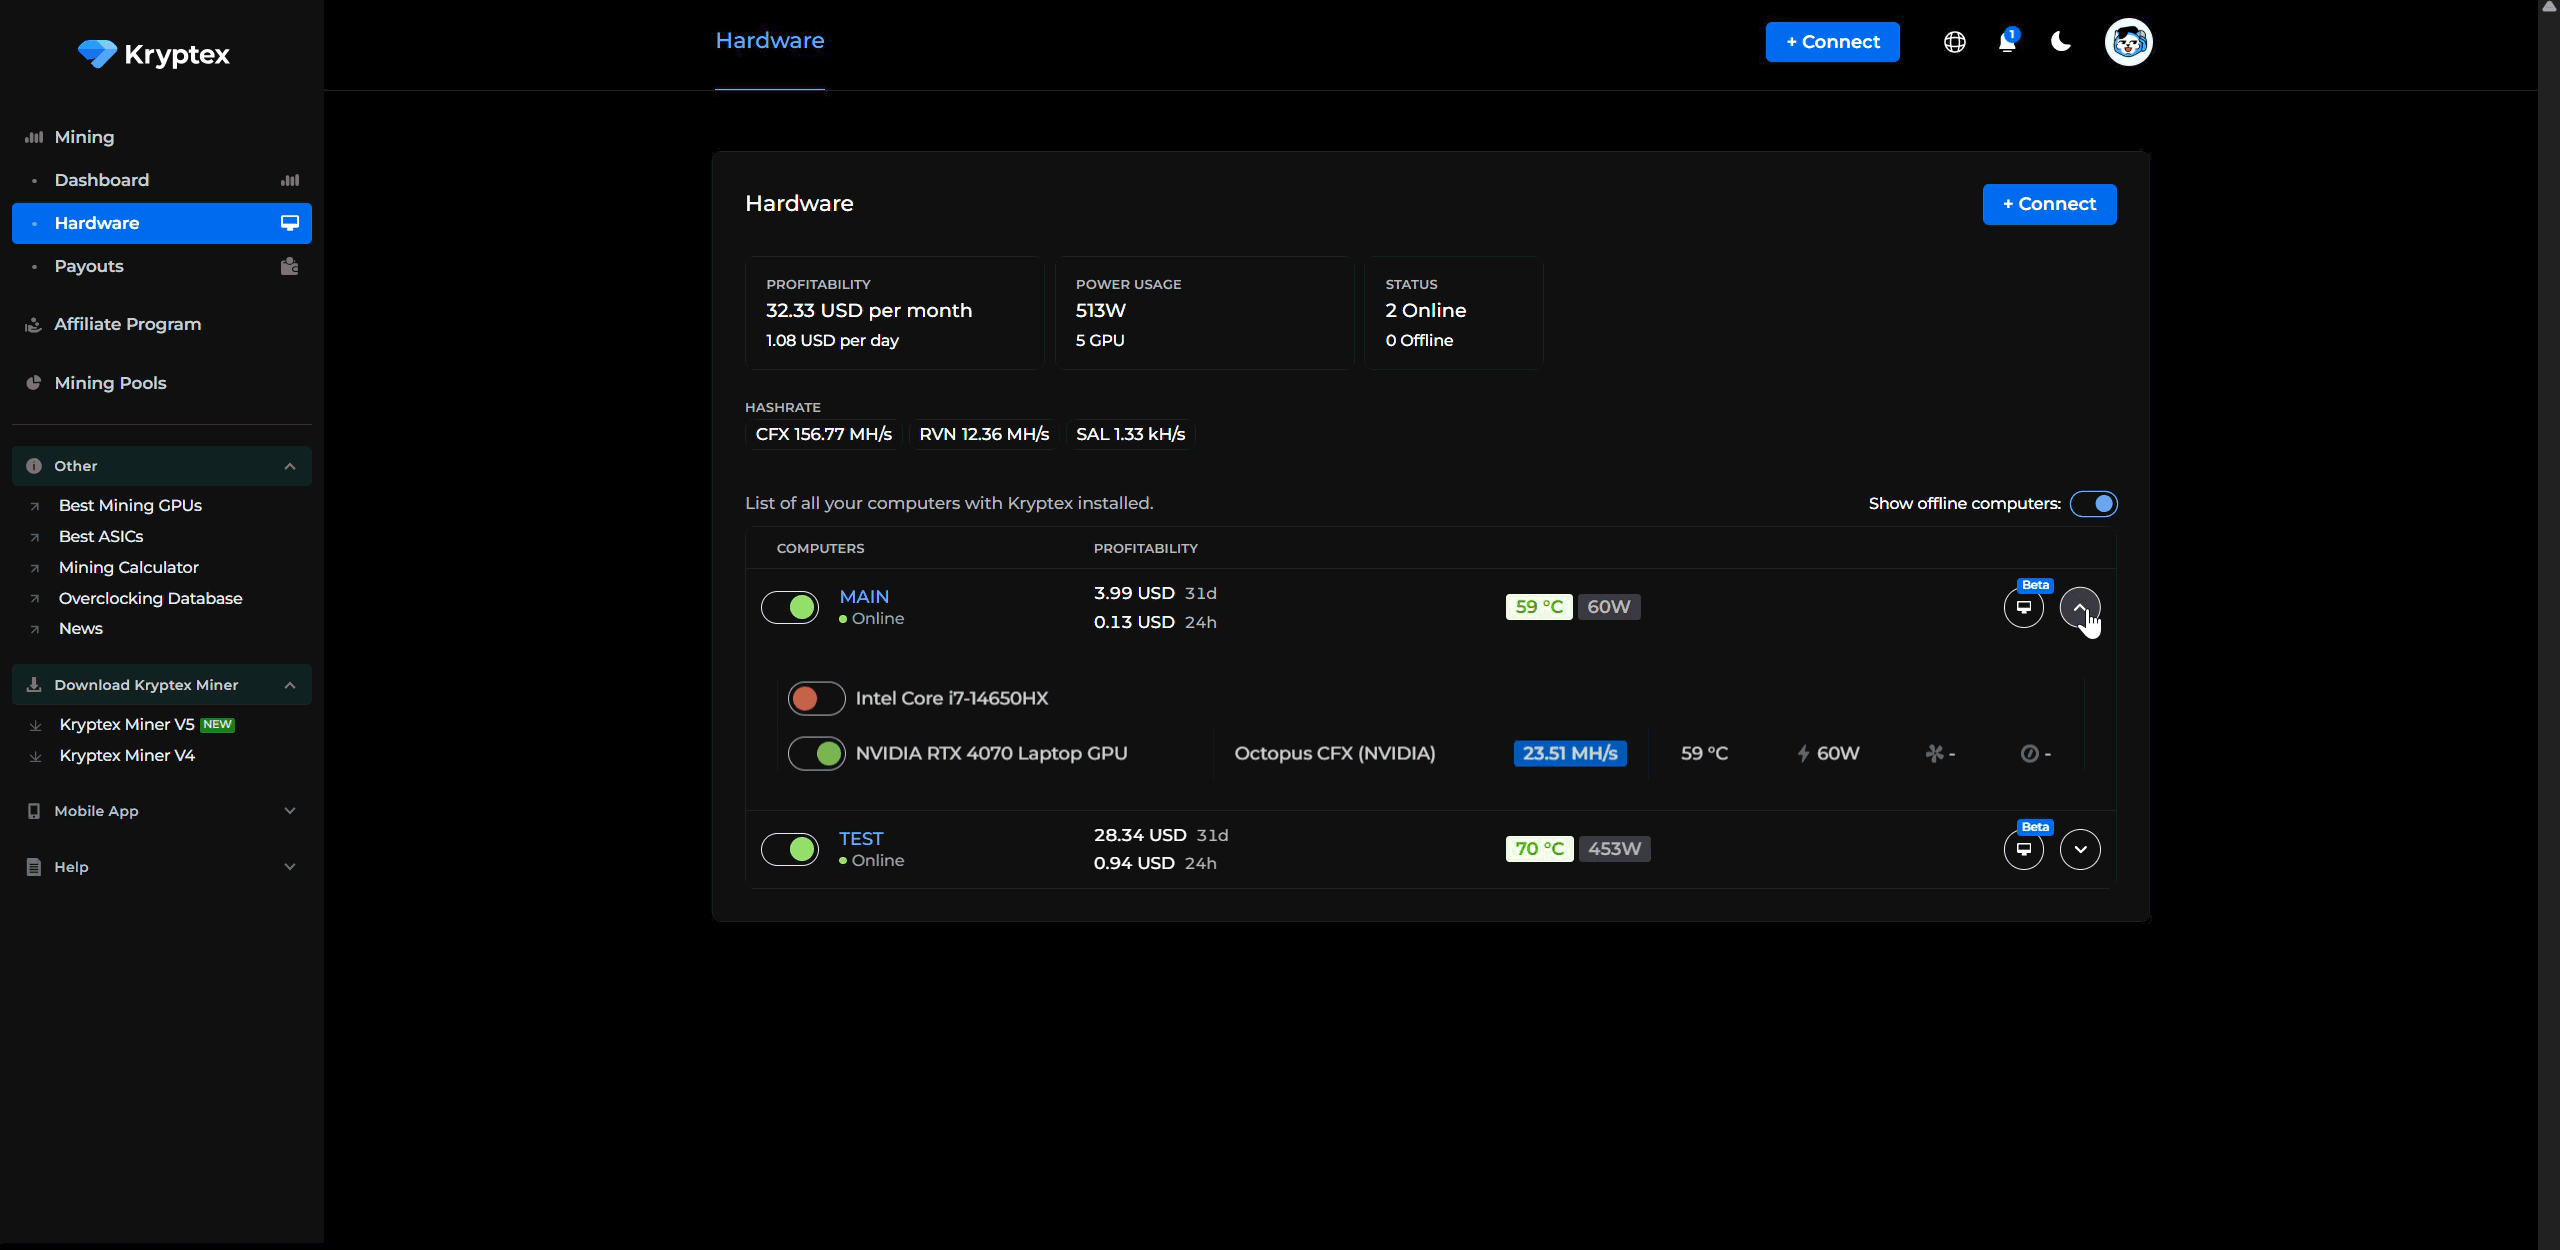This screenshot has width=2560, height=1250.
Task: Click SAL 1.33 kH/s hashrate badge
Action: [x=1130, y=434]
